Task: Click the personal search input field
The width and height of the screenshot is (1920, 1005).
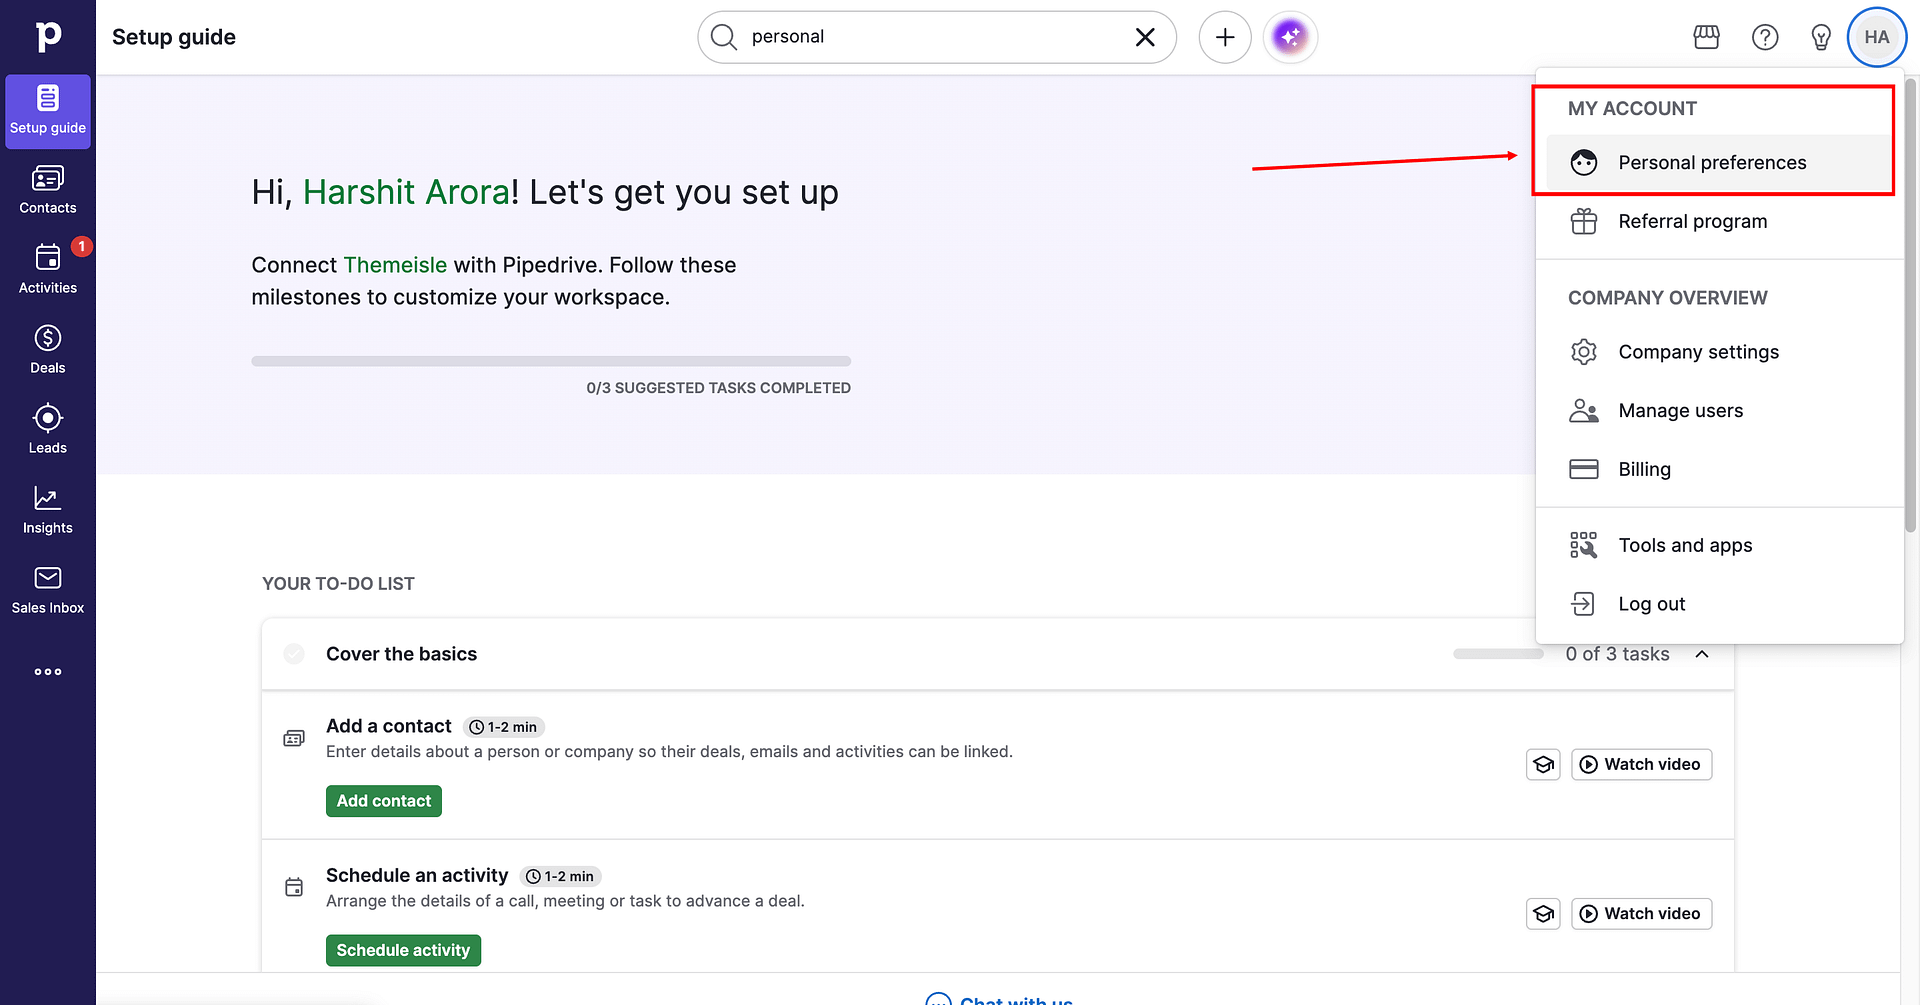Action: (x=935, y=37)
